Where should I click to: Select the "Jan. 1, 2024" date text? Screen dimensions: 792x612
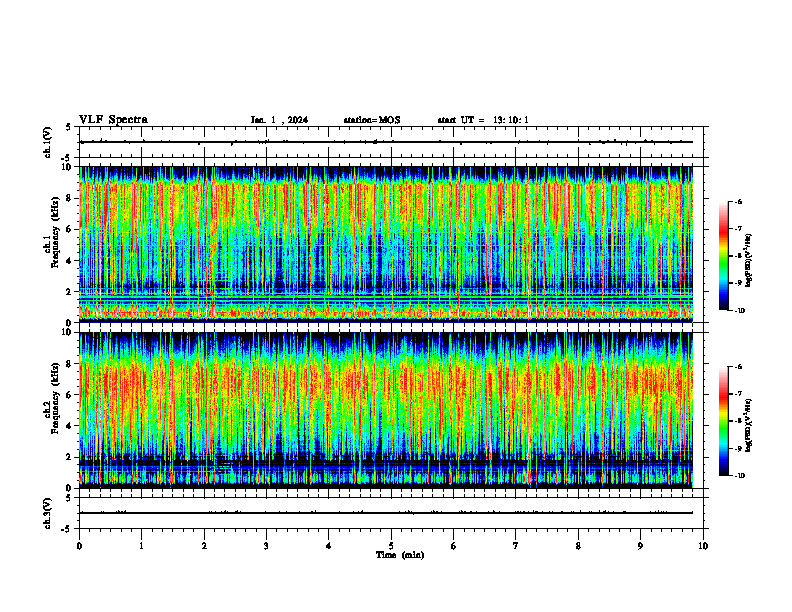279,120
